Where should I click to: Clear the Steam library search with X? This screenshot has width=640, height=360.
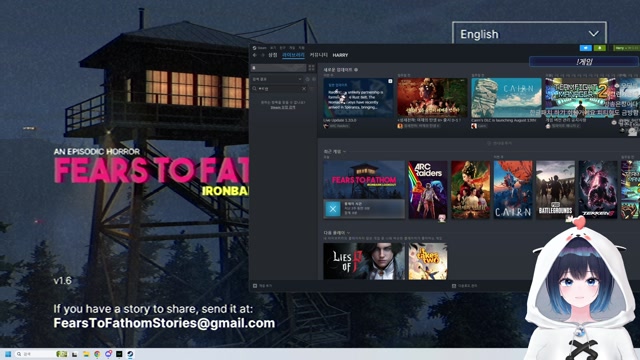click(x=304, y=88)
